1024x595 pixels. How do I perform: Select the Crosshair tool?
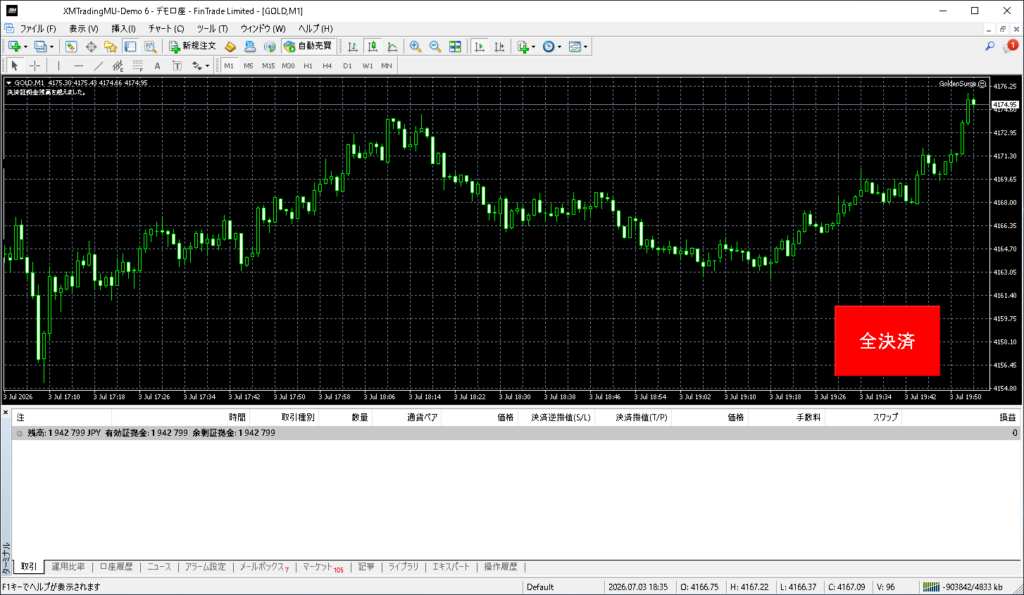coord(35,65)
